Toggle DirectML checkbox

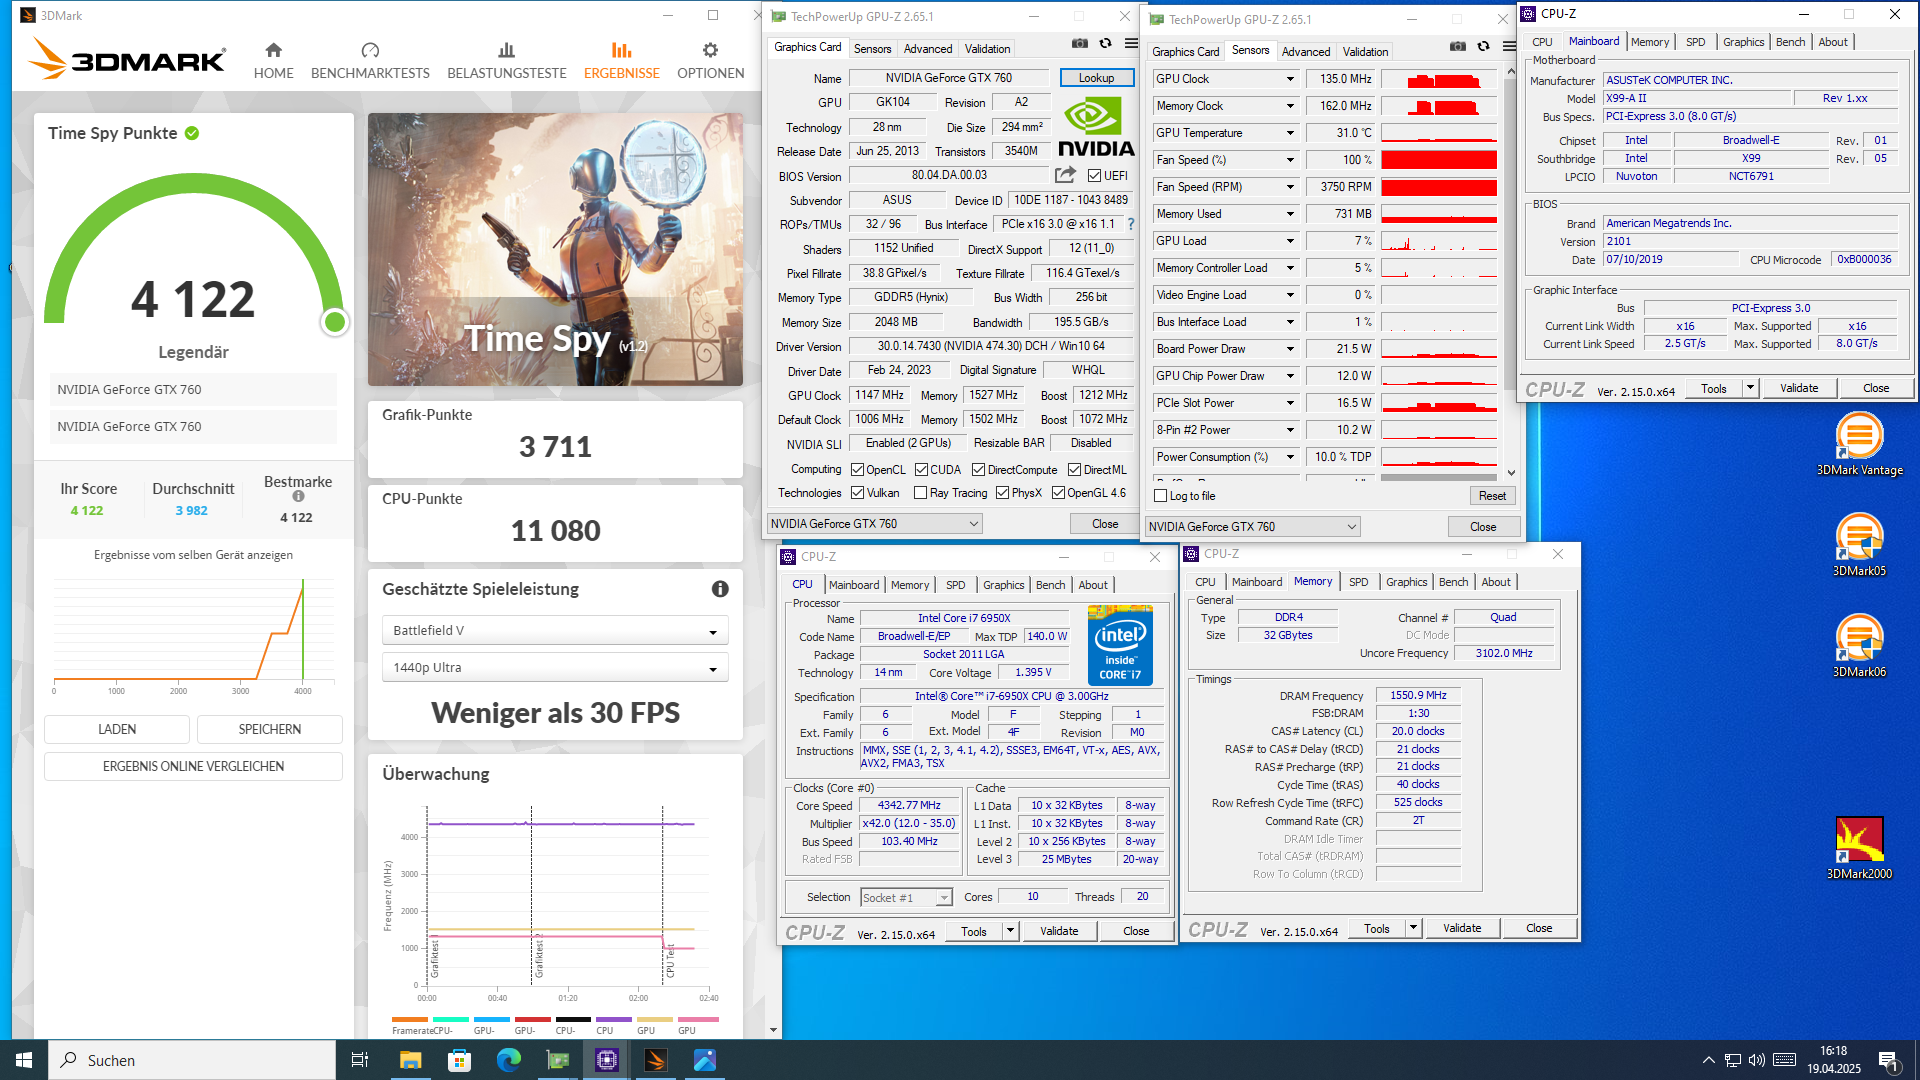(x=1074, y=470)
